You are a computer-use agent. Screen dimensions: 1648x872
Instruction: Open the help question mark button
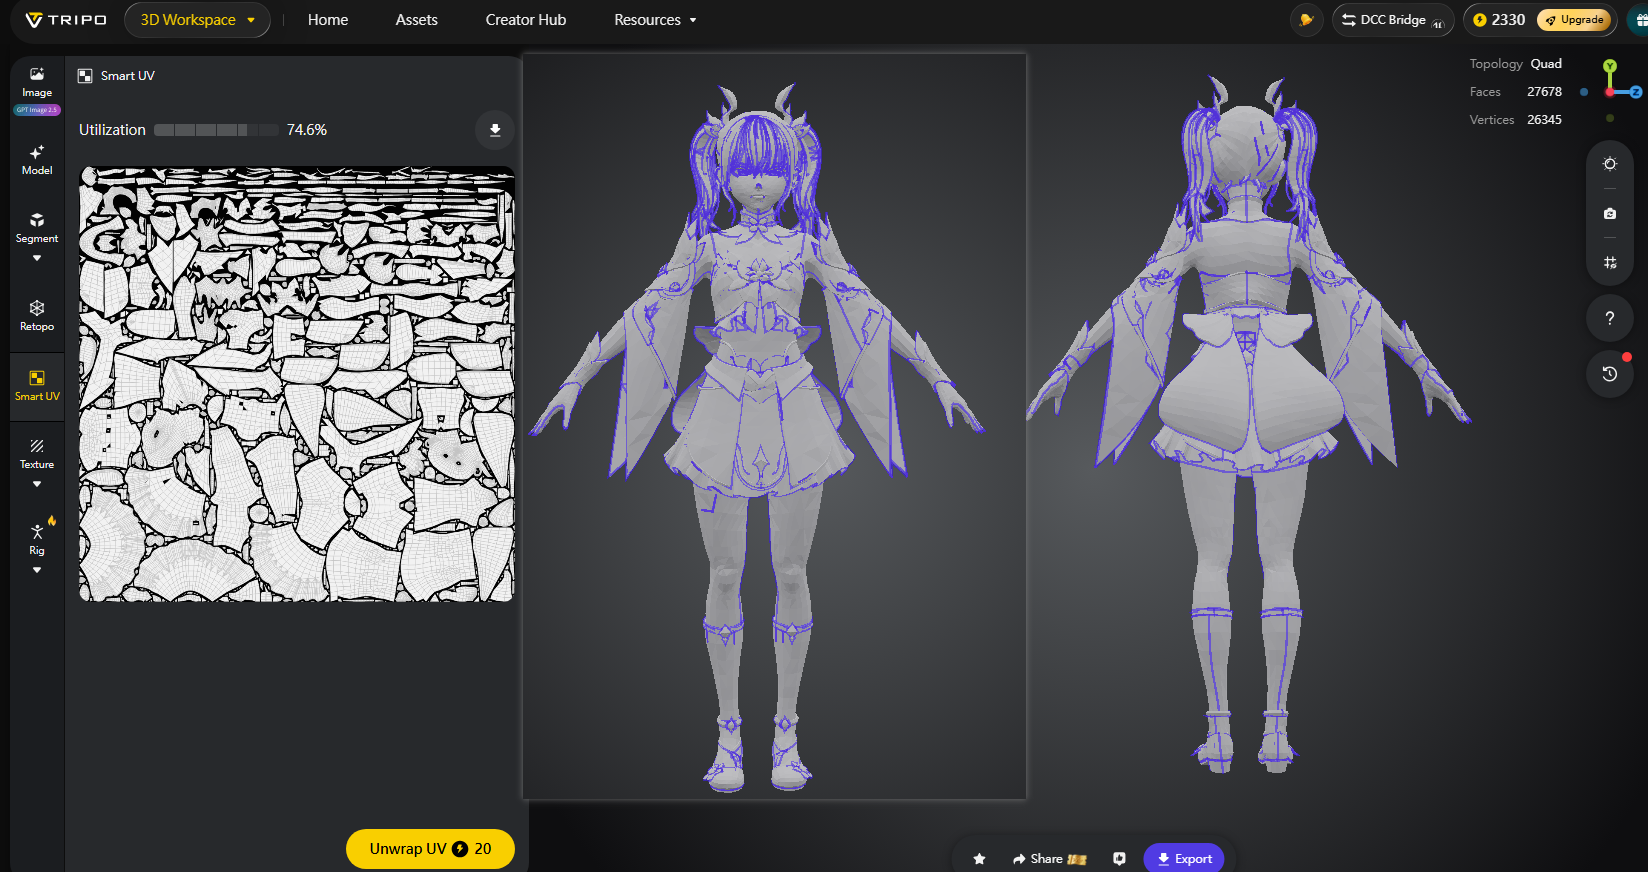1610,318
